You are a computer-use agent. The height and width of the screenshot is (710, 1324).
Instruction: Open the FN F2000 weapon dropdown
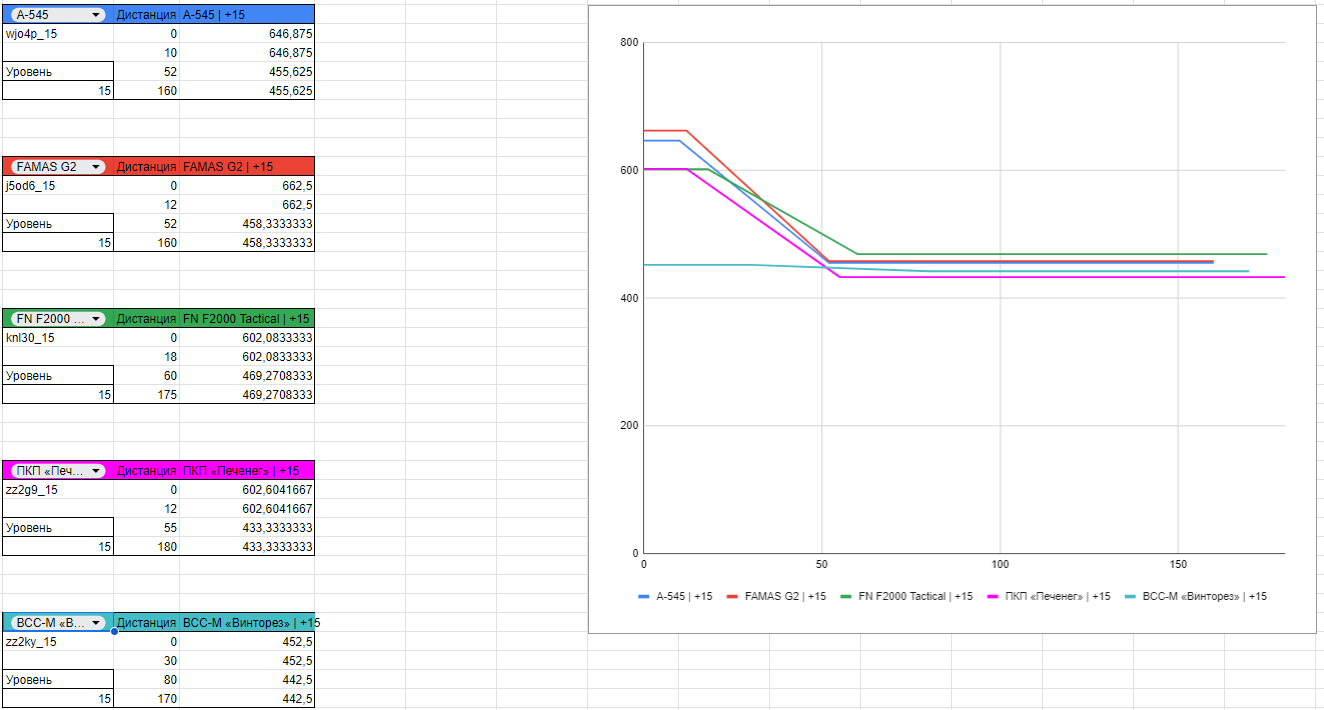[x=57, y=318]
